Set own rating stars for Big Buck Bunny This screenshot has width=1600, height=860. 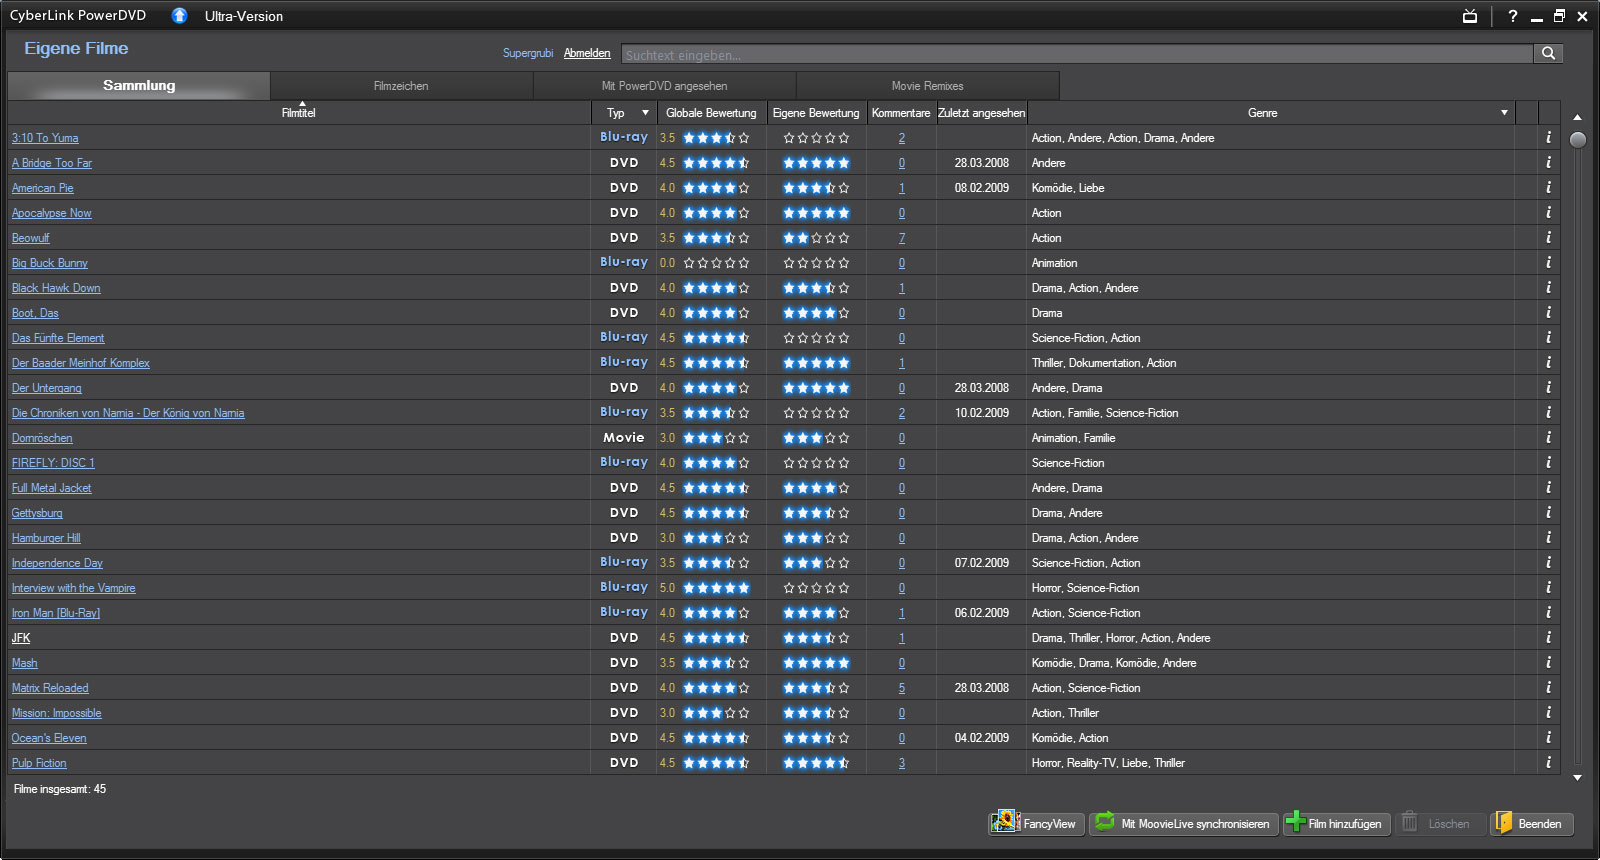coord(816,263)
